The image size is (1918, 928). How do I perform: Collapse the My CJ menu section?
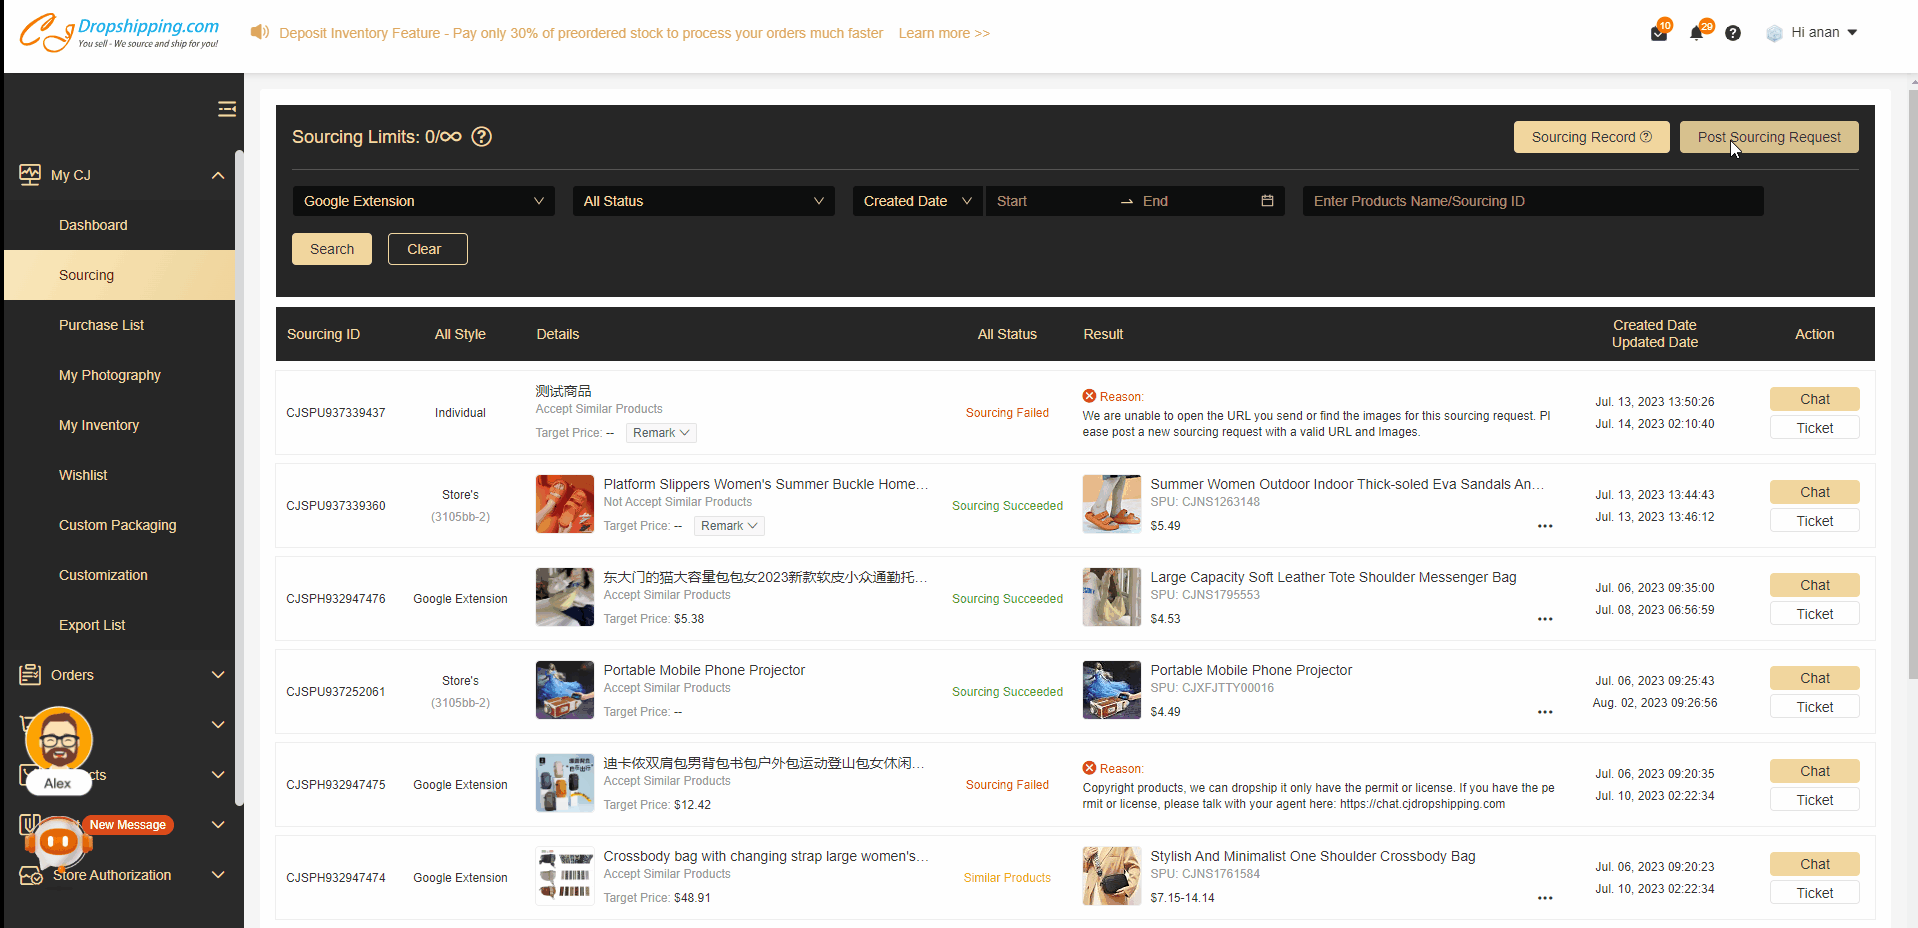(x=217, y=175)
